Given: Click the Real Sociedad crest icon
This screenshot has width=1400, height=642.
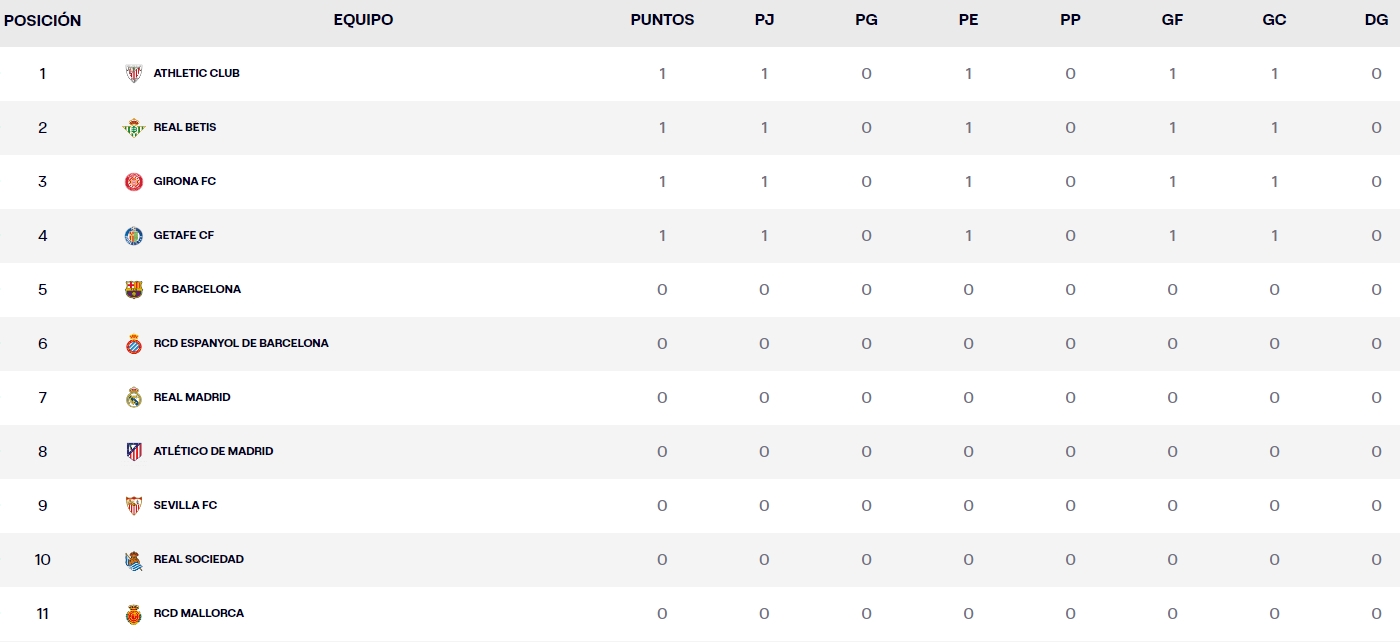Looking at the screenshot, I should [x=134, y=559].
